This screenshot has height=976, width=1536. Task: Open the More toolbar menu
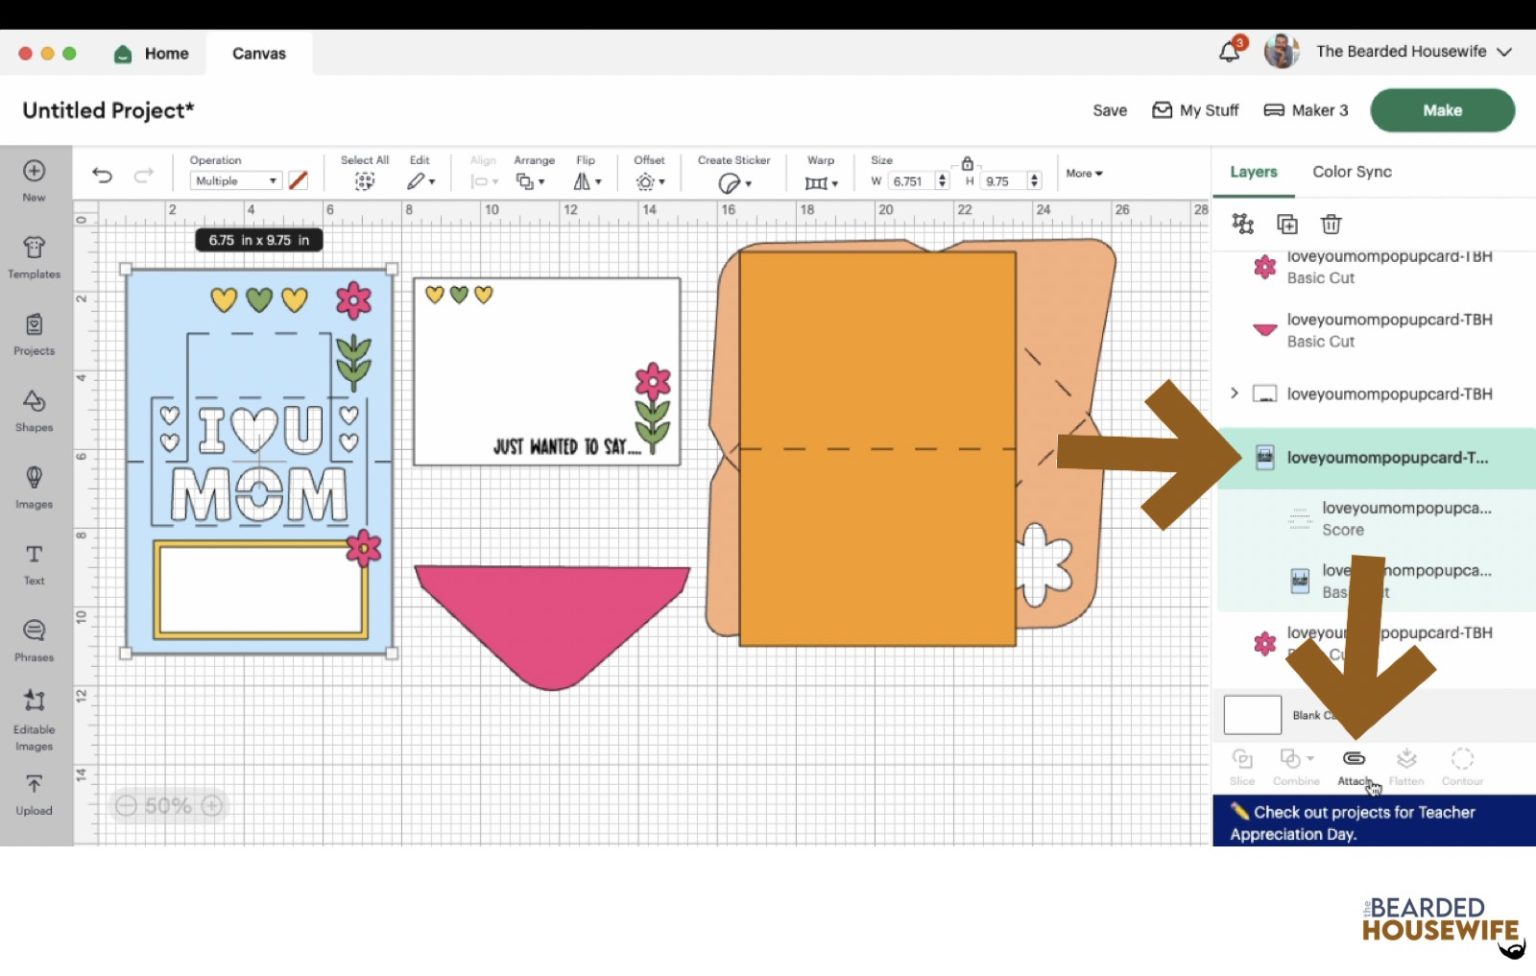(1084, 173)
